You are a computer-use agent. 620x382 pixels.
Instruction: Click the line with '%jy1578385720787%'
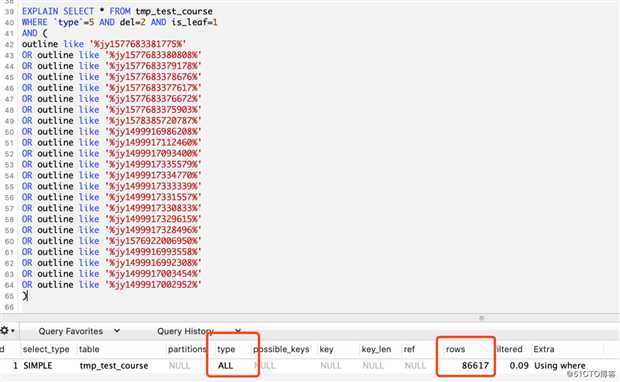[112, 121]
